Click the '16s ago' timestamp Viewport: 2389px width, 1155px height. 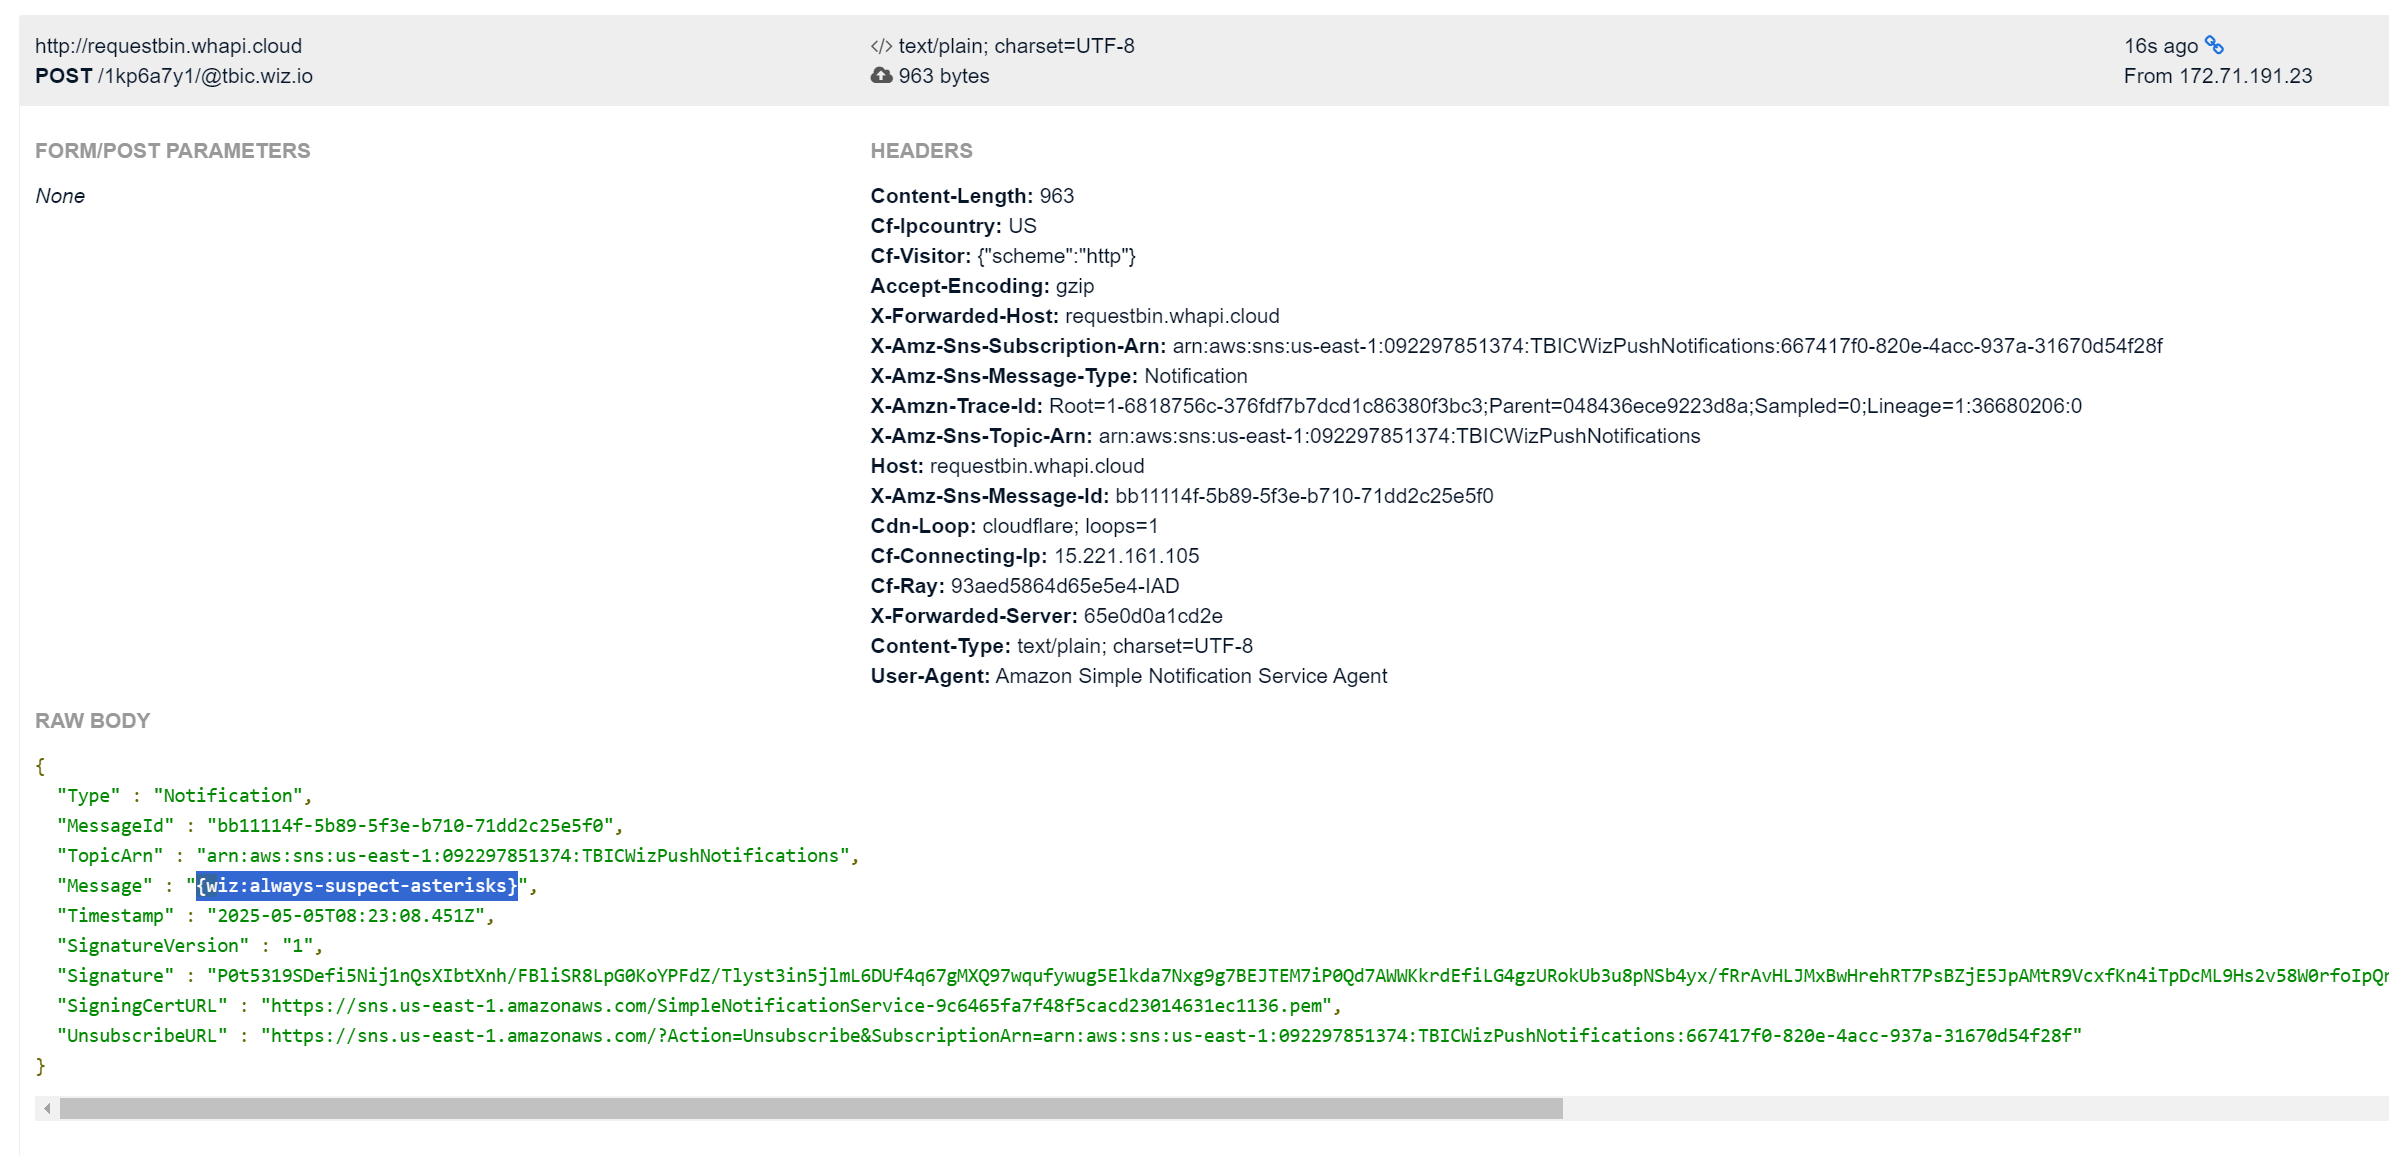[2161, 46]
